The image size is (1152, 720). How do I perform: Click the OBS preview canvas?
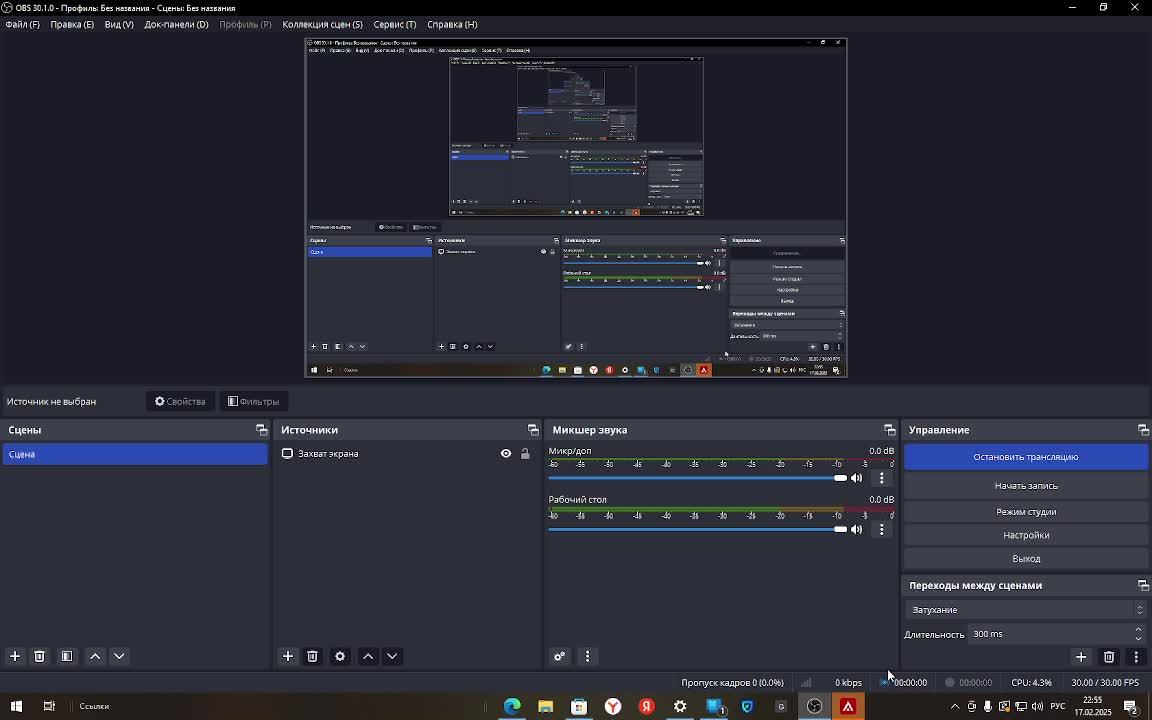pos(576,208)
